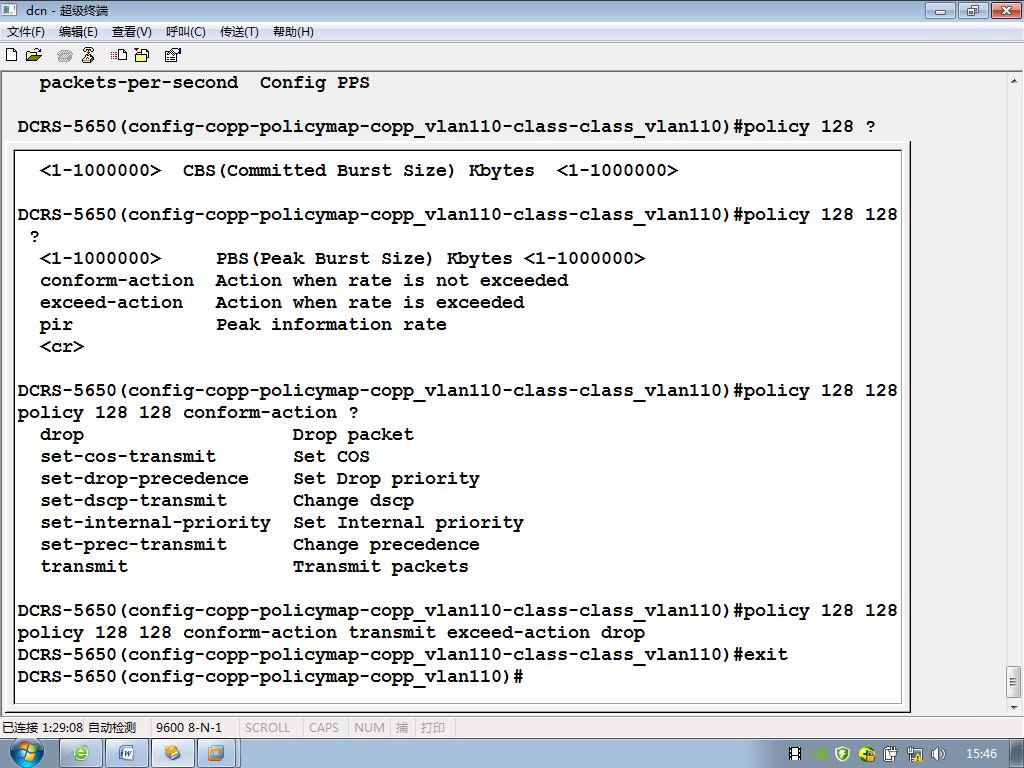Click the power plug tray icon
Image resolution: width=1024 pixels, height=768 pixels.
coord(891,754)
